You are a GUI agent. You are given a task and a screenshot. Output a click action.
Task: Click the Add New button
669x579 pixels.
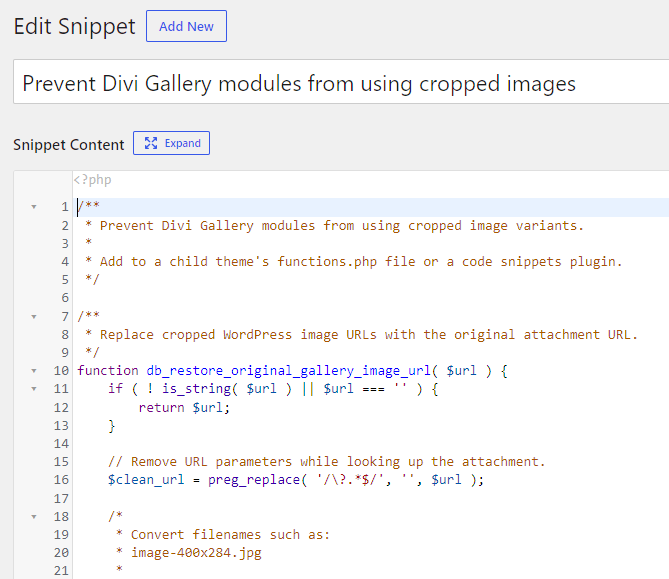coord(186,26)
